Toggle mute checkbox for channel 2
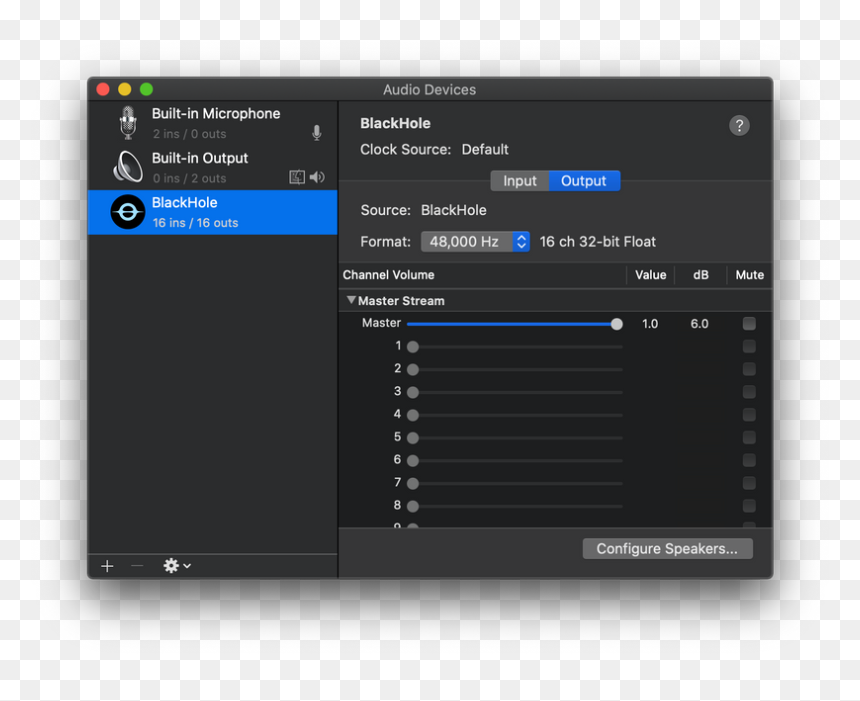The height and width of the screenshot is (701, 860). coord(749,369)
